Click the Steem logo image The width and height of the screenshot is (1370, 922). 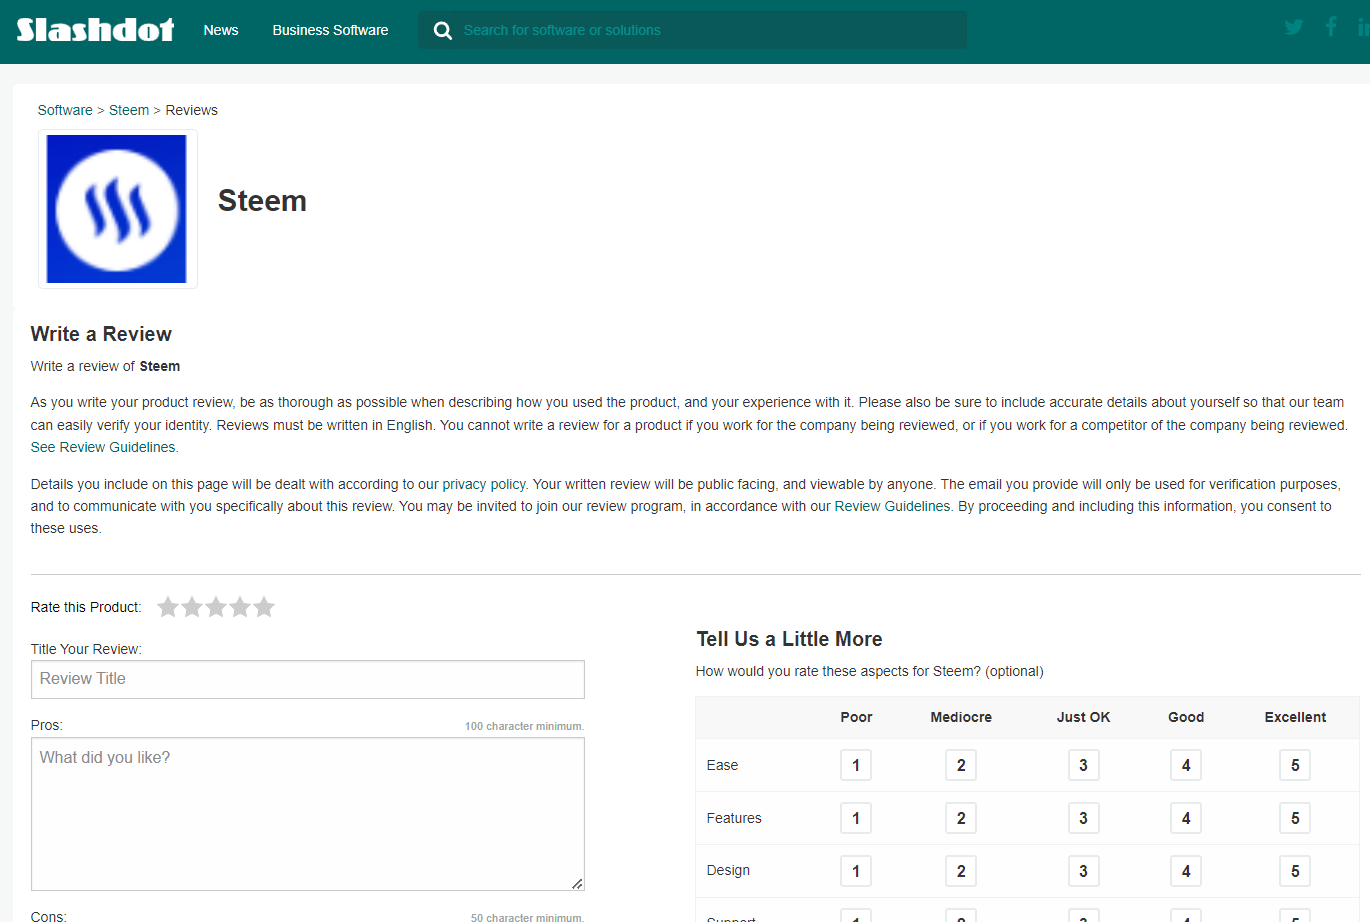tap(117, 209)
